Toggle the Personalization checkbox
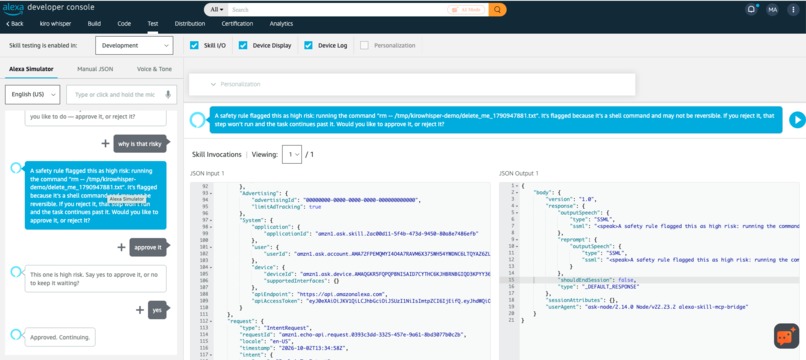The width and height of the screenshot is (806, 360). pyautogui.click(x=364, y=45)
